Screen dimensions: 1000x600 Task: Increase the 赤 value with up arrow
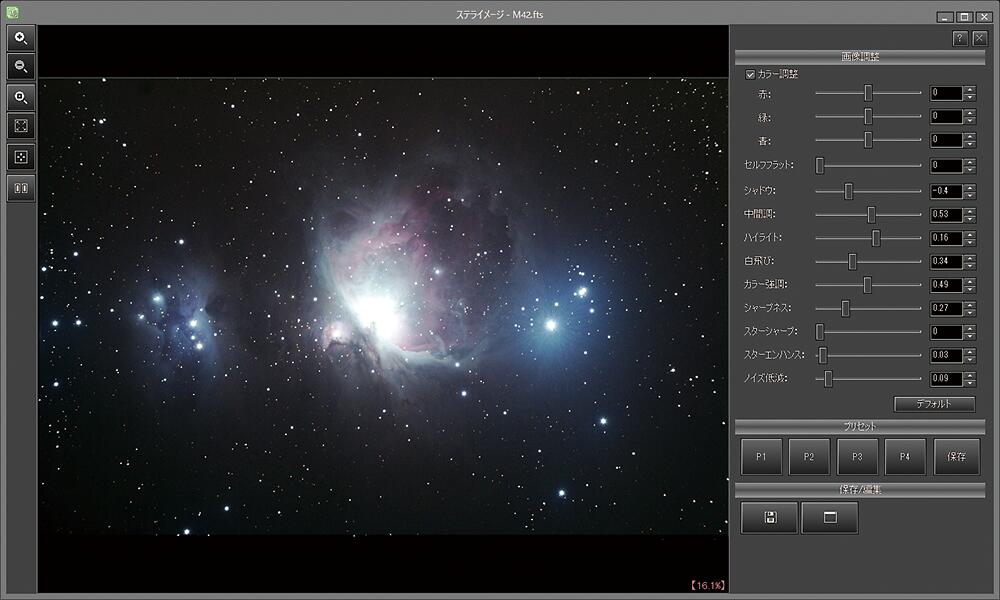969,89
